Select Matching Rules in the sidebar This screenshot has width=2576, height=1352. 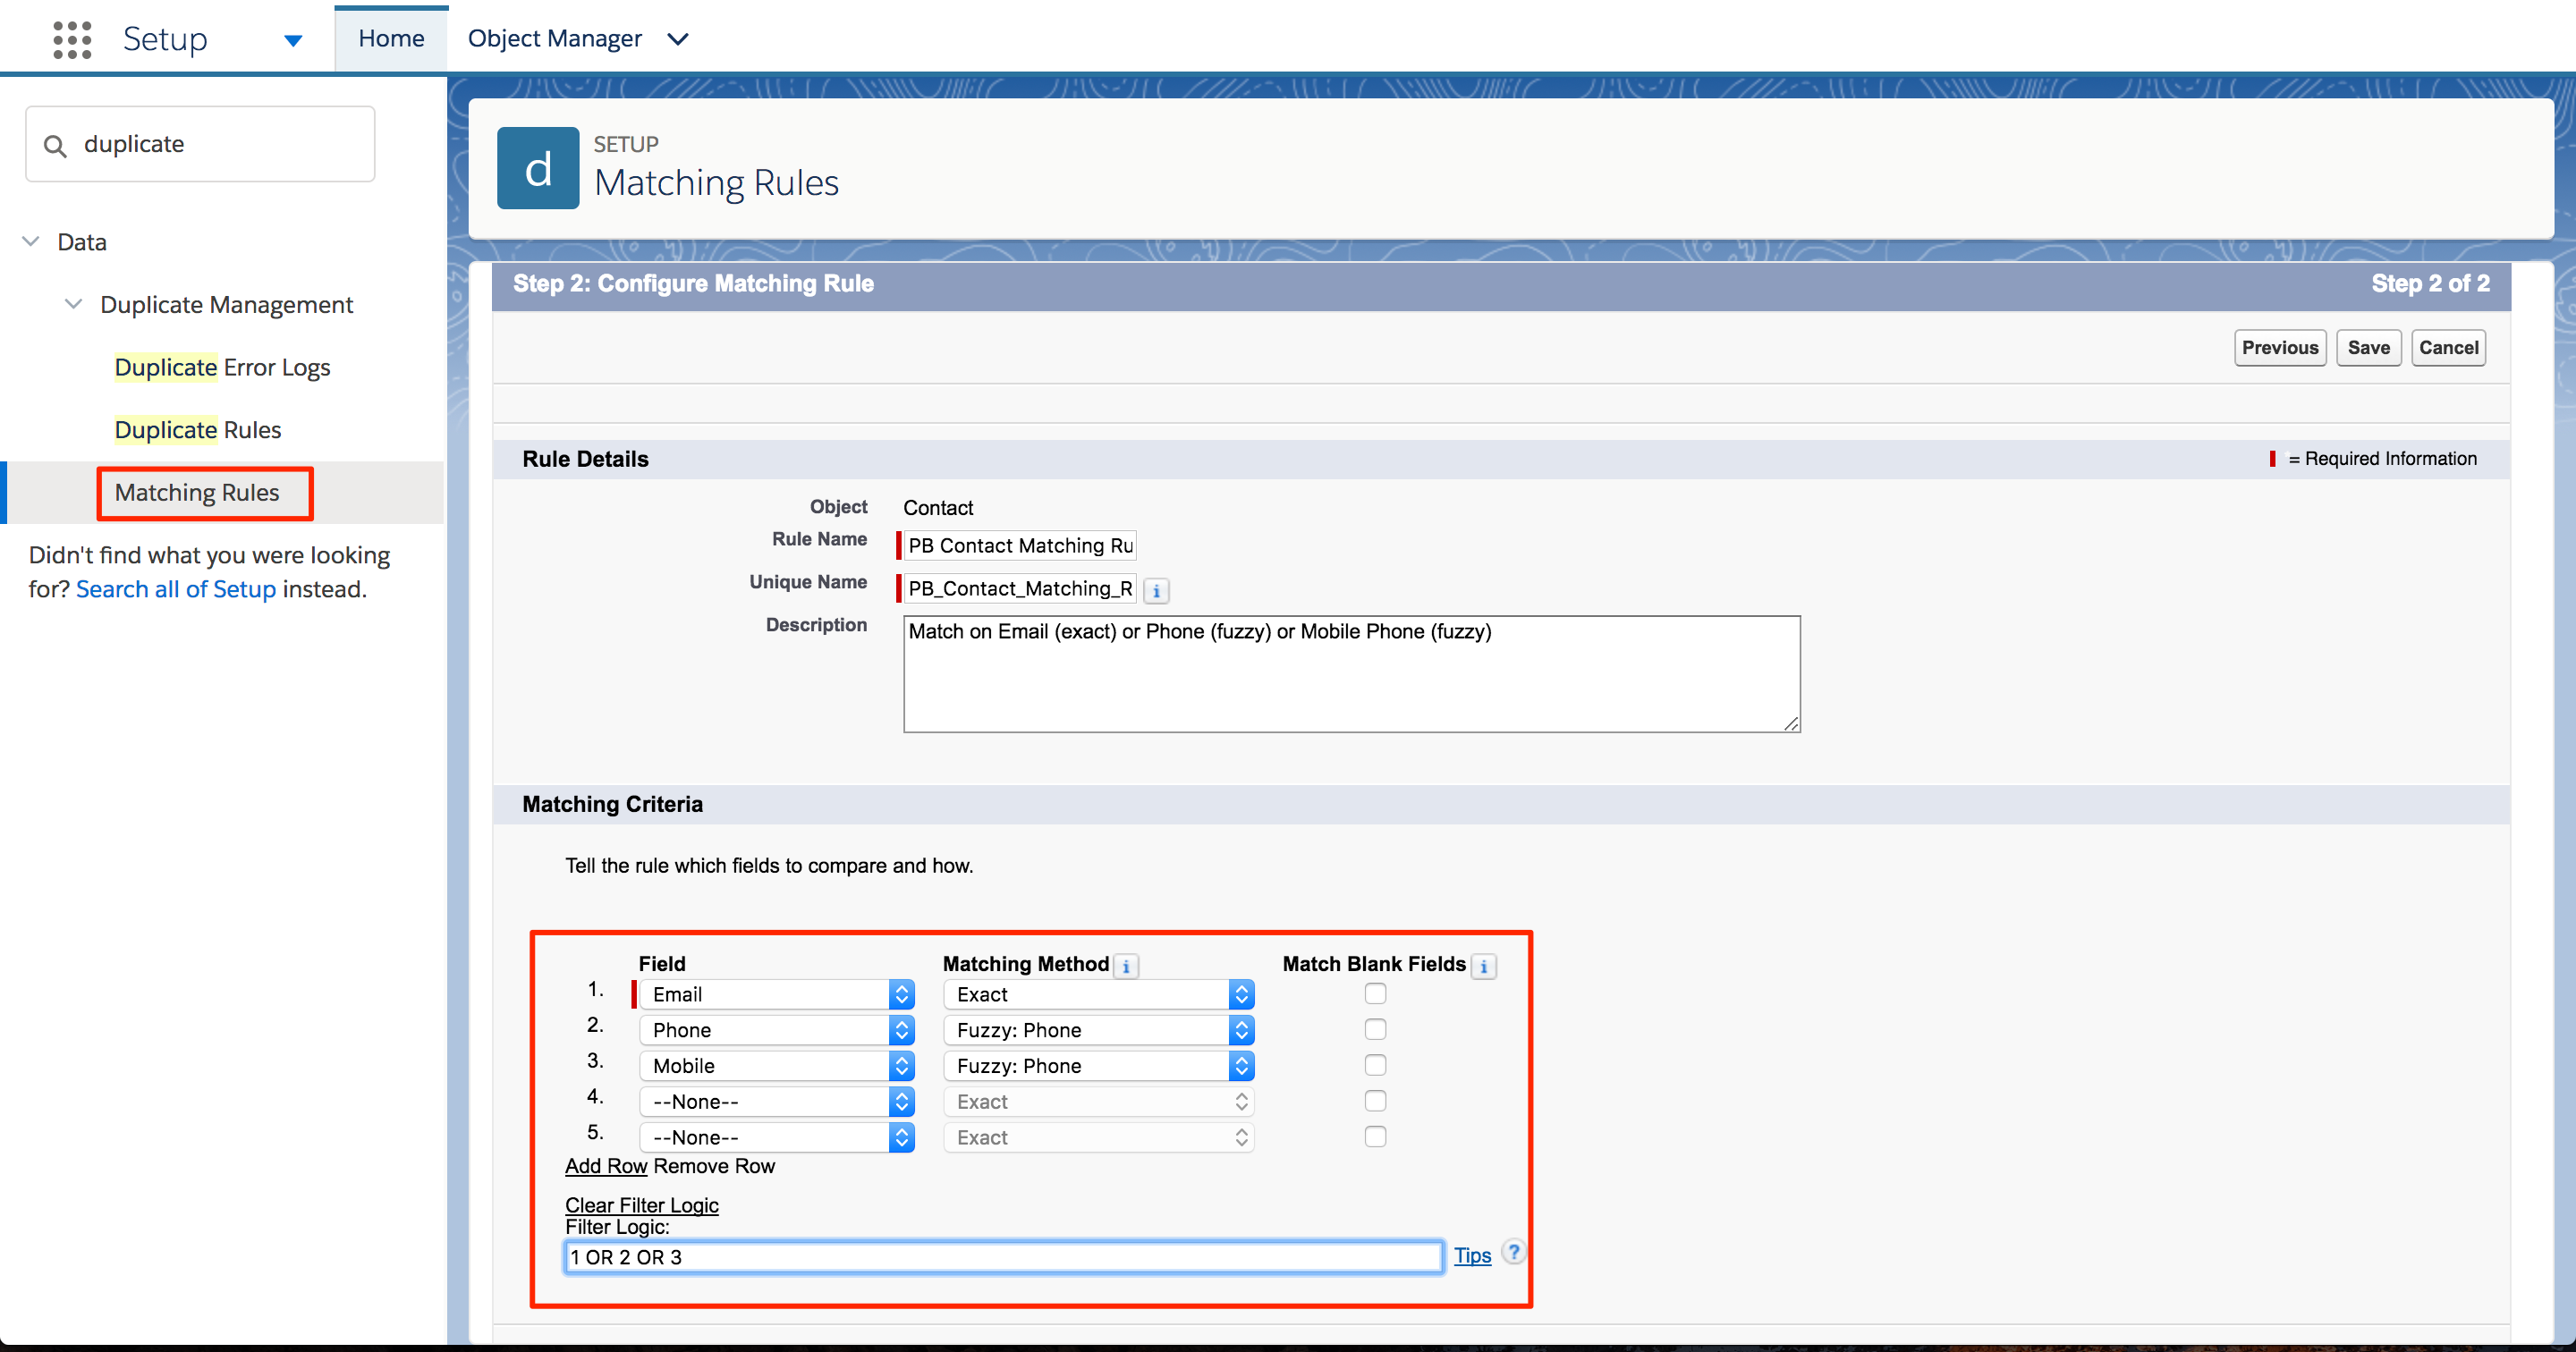(x=197, y=492)
